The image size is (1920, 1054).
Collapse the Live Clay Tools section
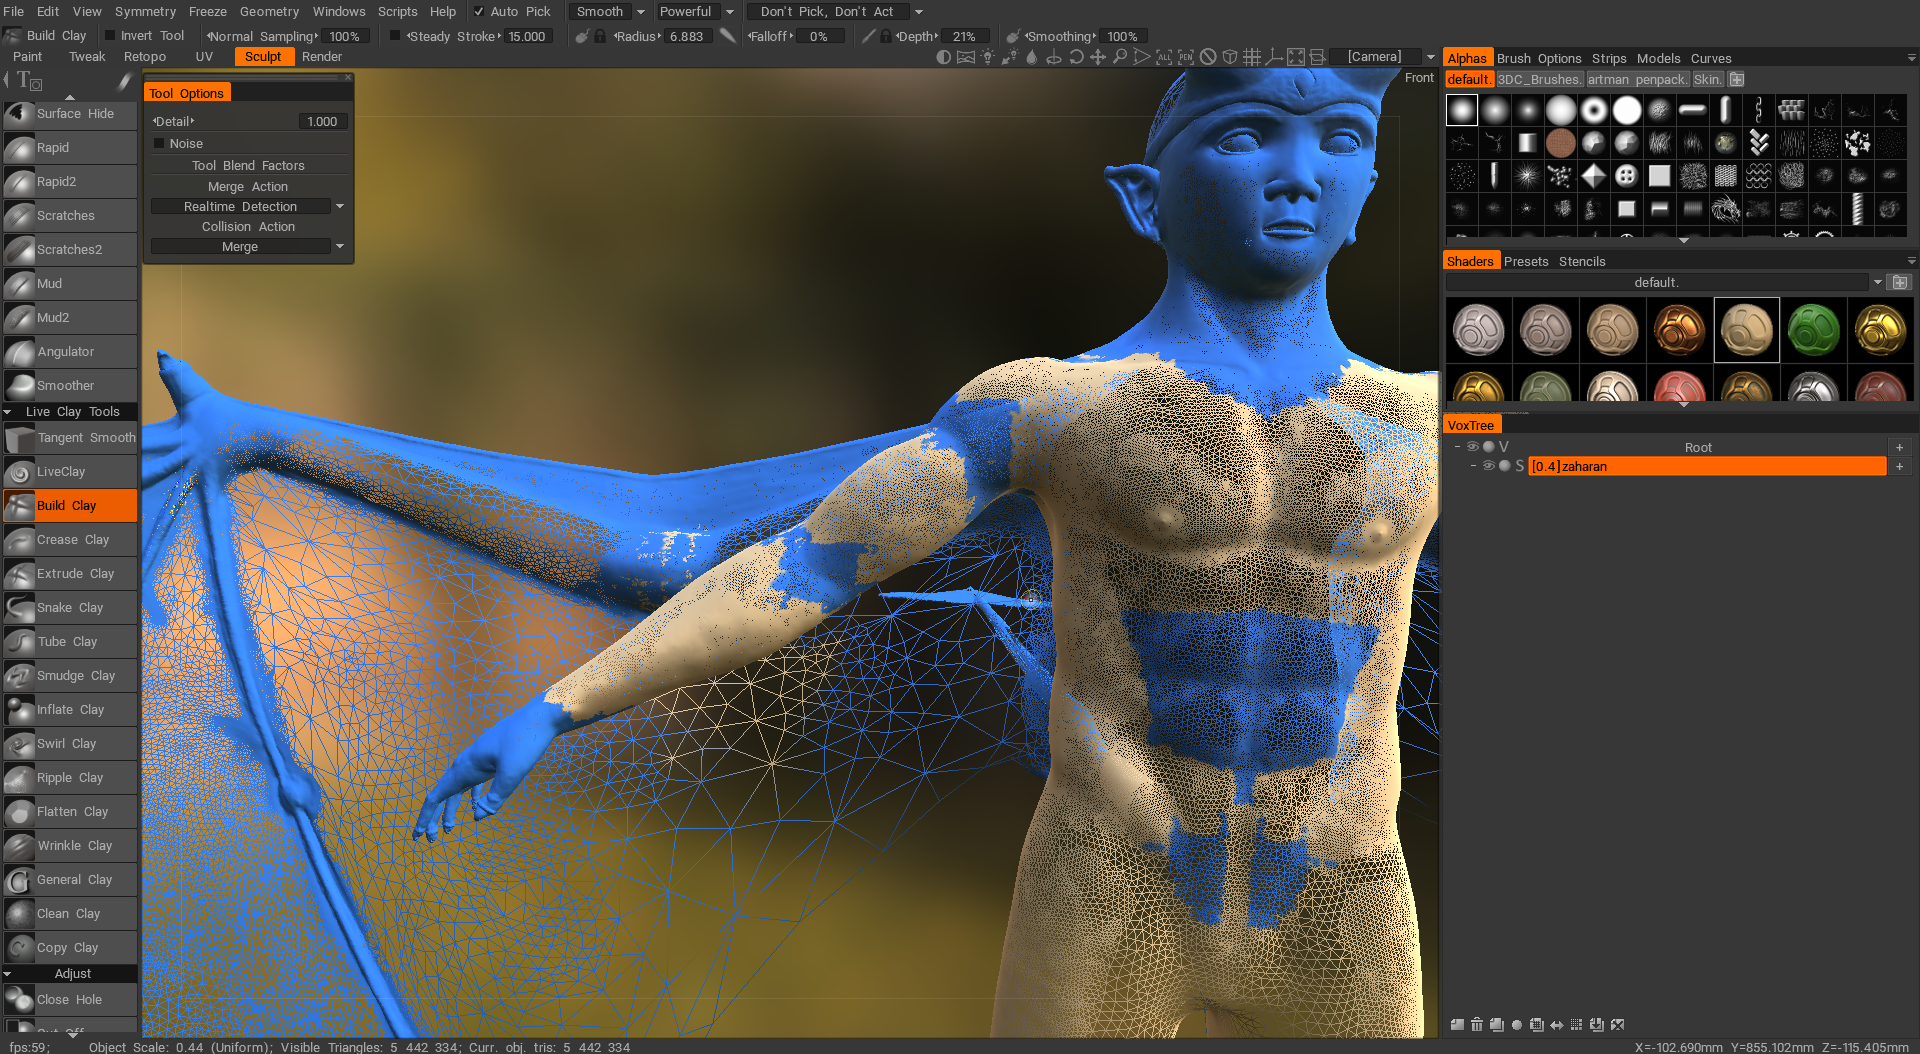click(8, 412)
